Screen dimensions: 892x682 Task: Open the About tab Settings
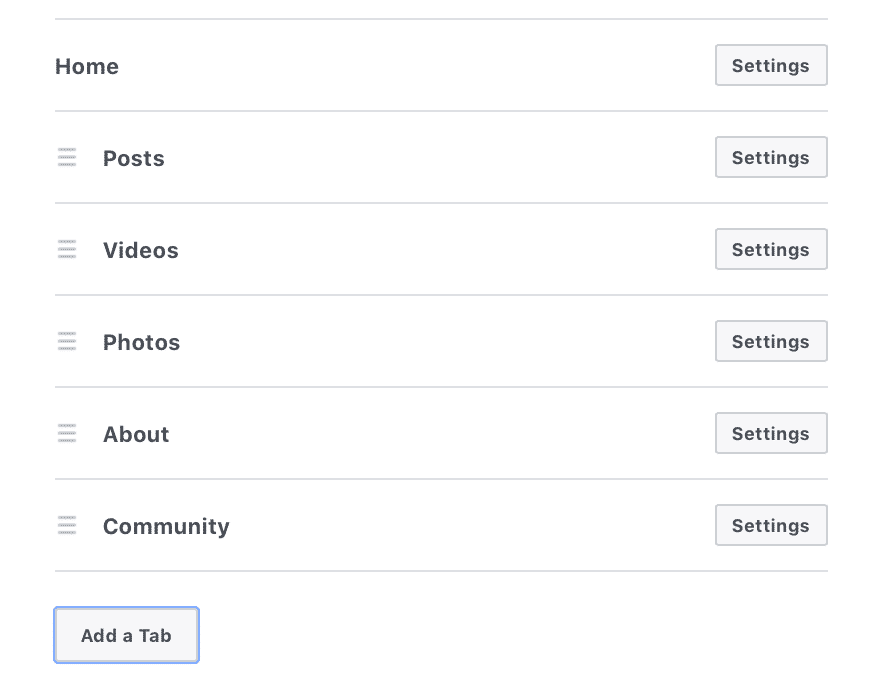tap(770, 434)
